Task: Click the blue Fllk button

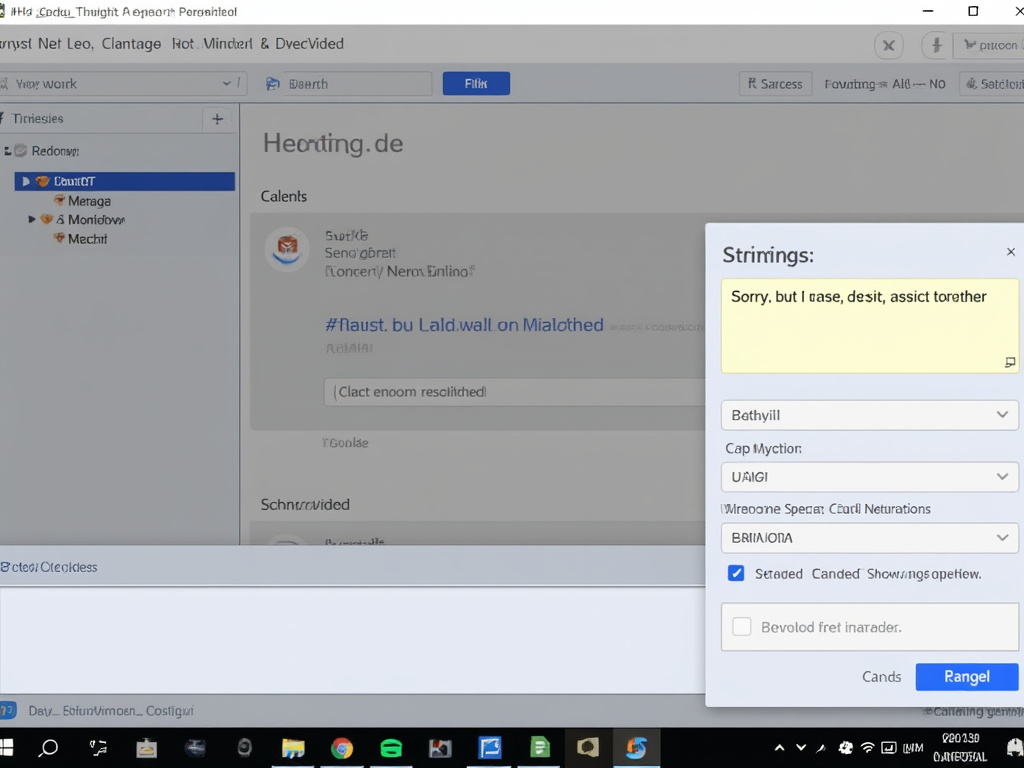Action: tap(475, 84)
